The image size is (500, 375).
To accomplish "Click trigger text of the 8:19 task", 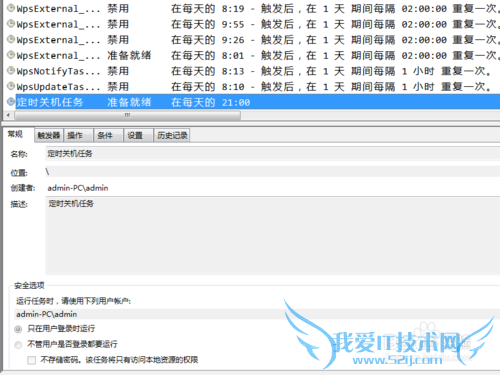I will [335, 8].
